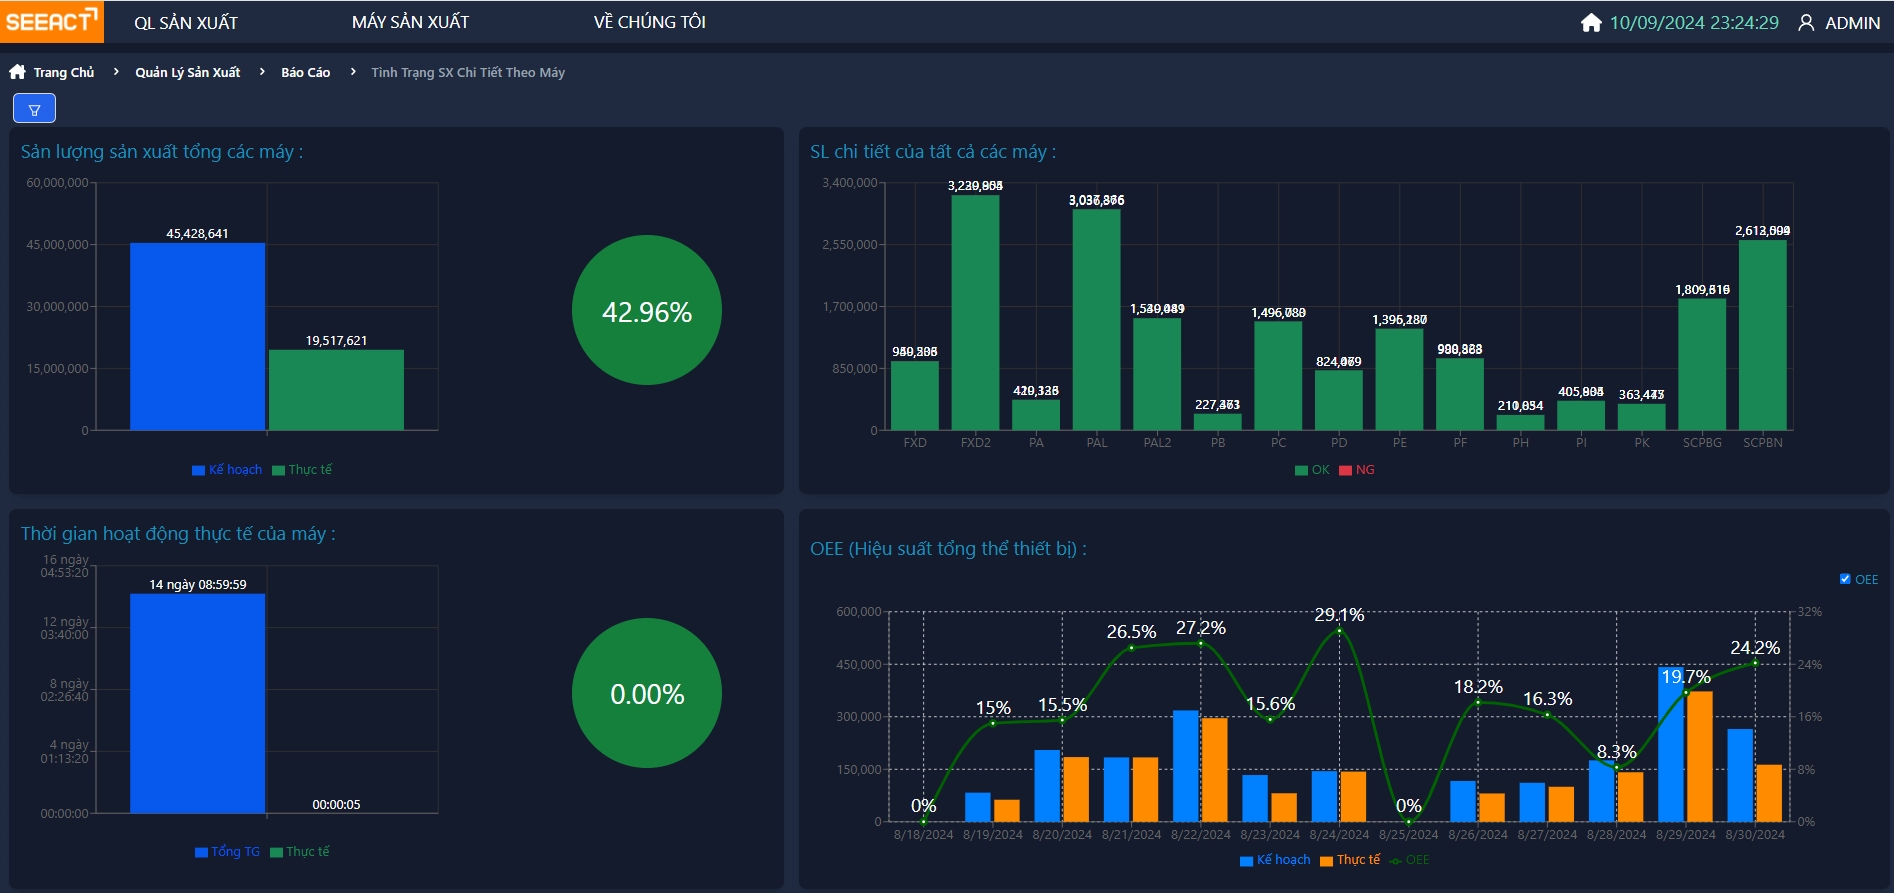Click the SCPBN machine bar

coord(1763,335)
